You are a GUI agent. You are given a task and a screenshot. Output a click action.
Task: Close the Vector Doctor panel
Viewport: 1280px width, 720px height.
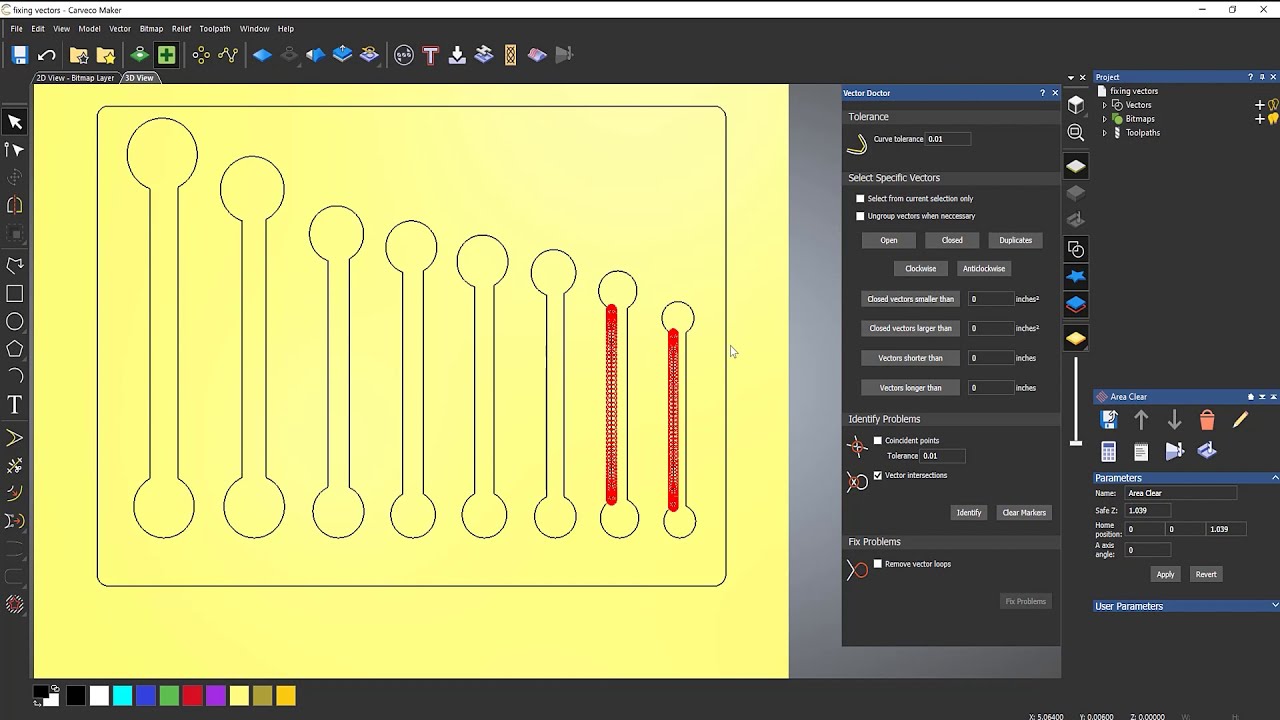[x=1054, y=93]
